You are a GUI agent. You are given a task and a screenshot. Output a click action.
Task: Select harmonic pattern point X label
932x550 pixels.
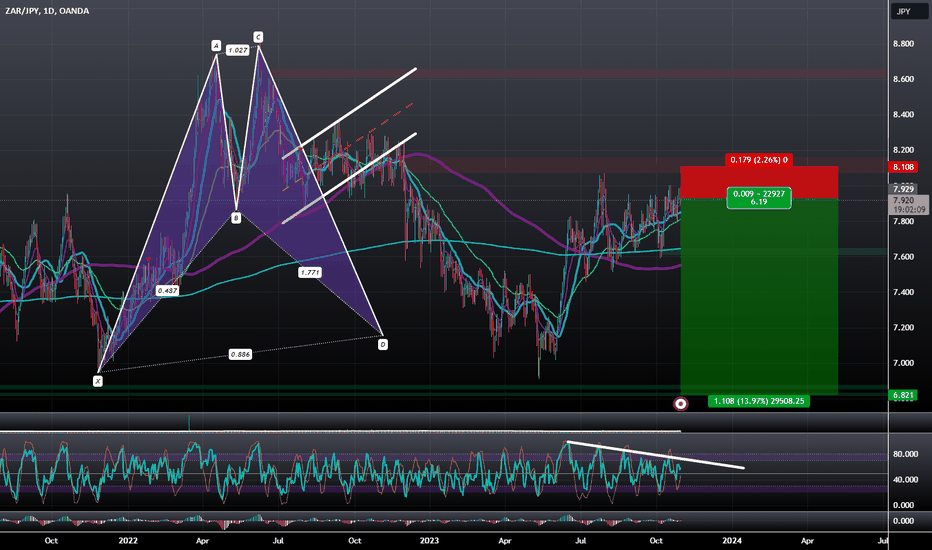coord(98,381)
